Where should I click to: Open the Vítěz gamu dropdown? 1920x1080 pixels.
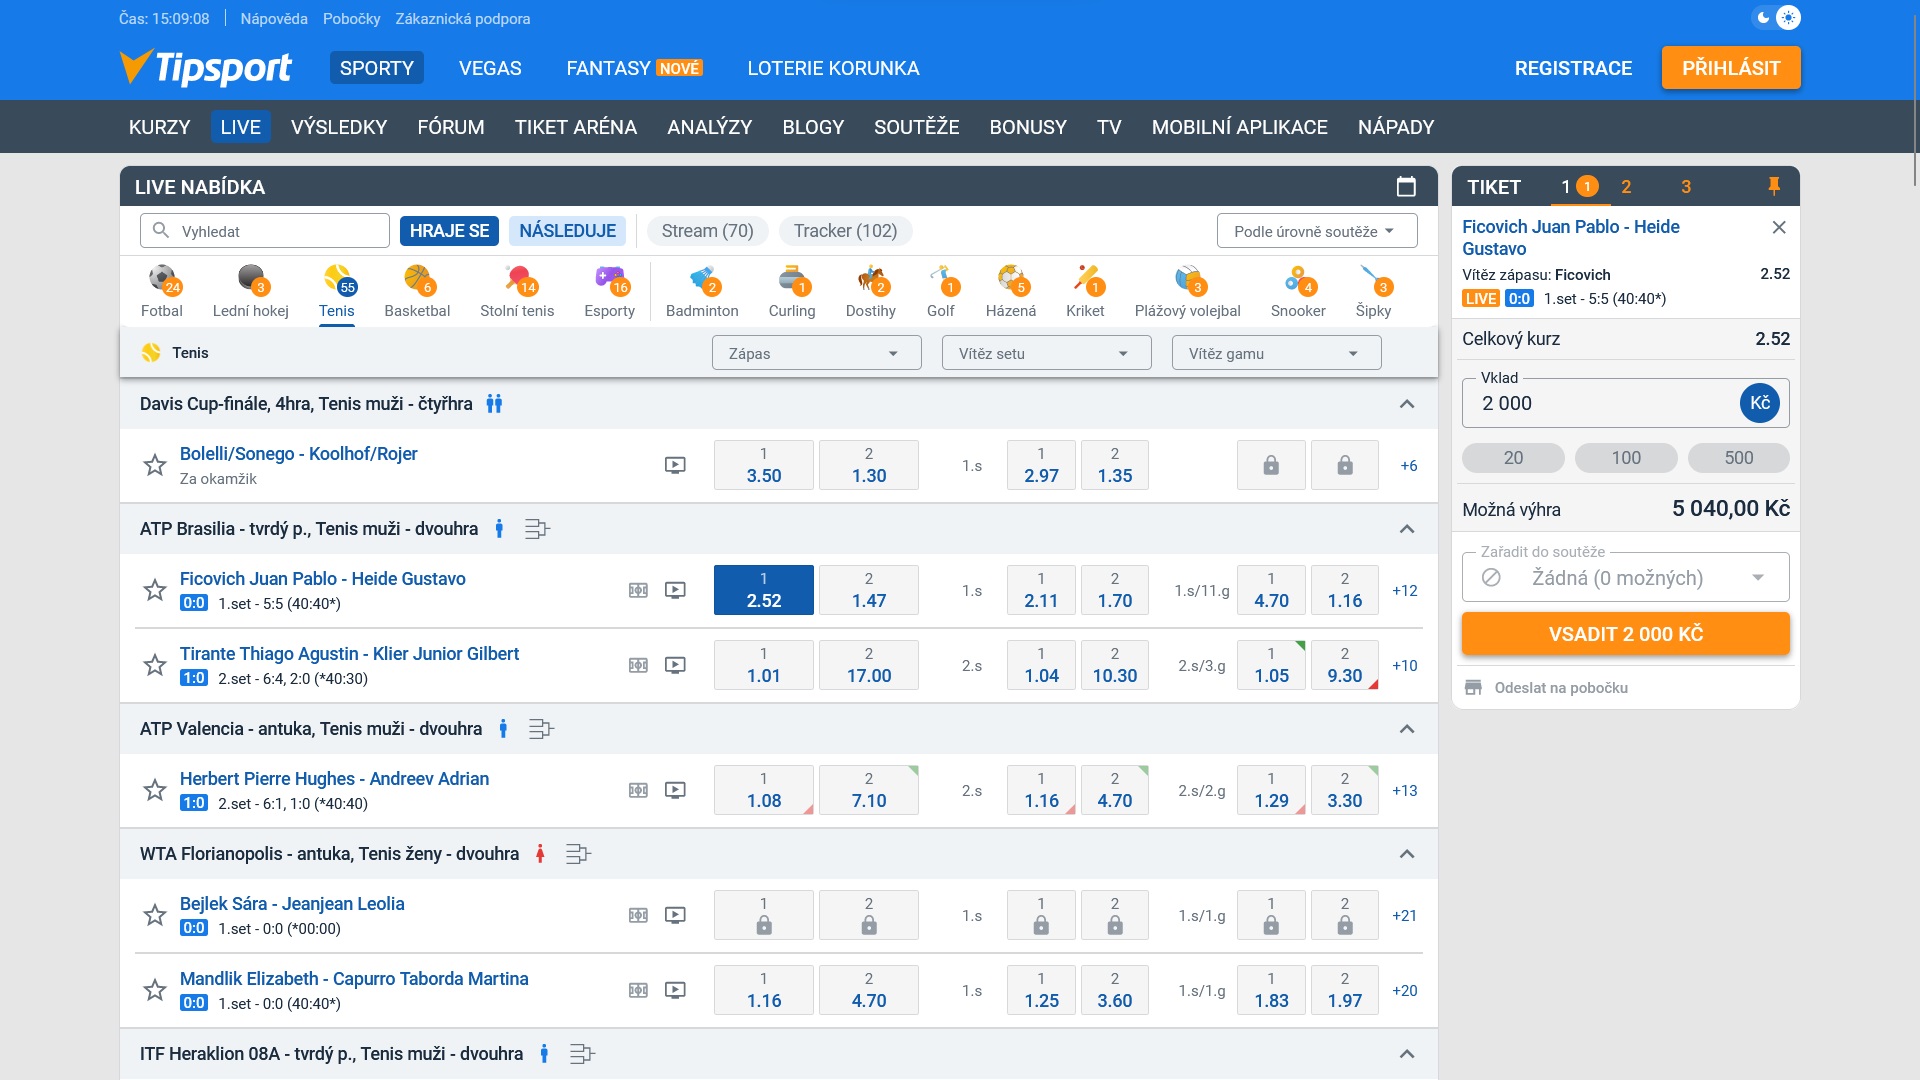[1276, 353]
